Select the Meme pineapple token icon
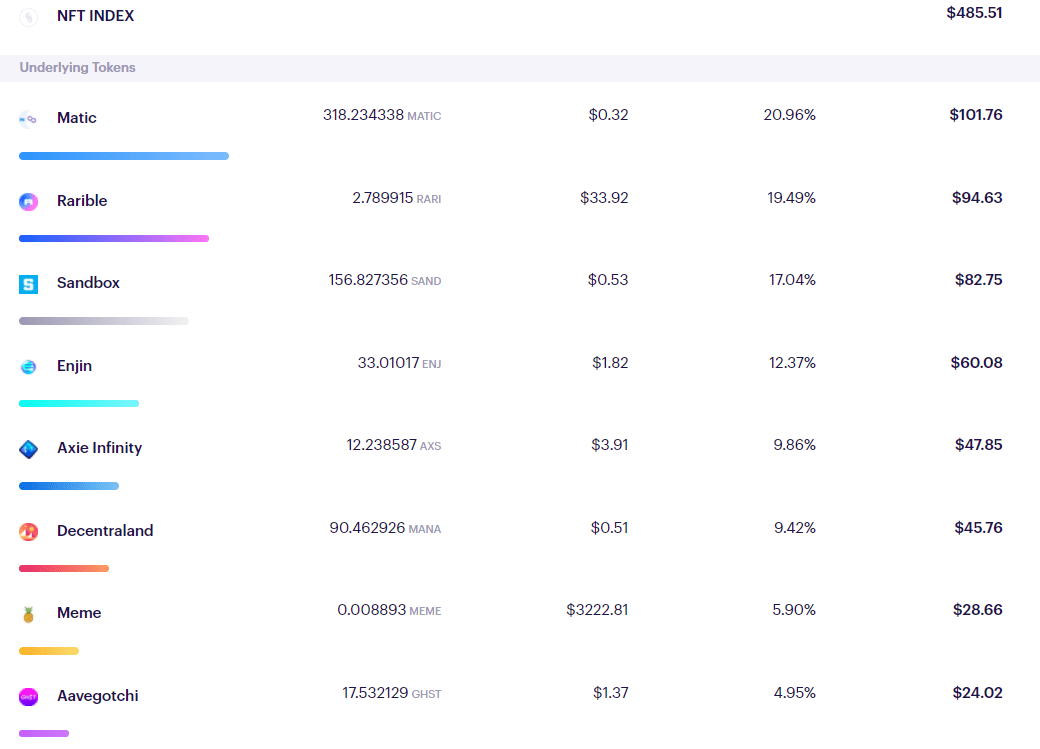The width and height of the screenshot is (1040, 749). point(27,612)
